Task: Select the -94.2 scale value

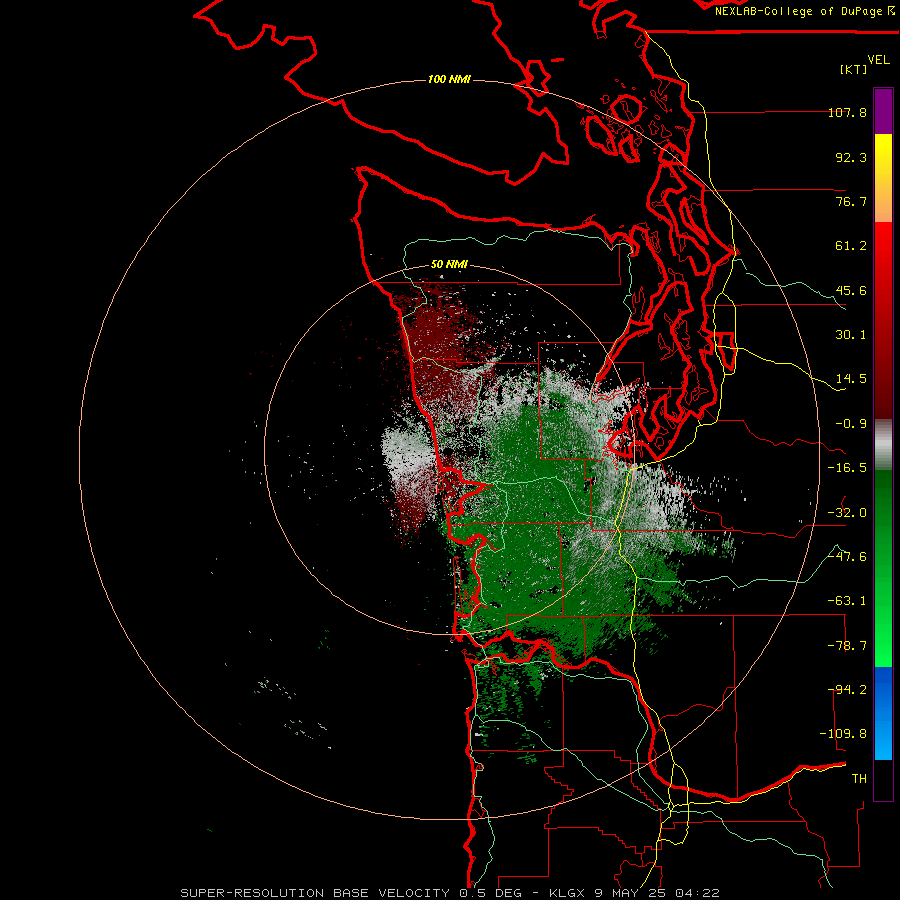Action: (847, 689)
